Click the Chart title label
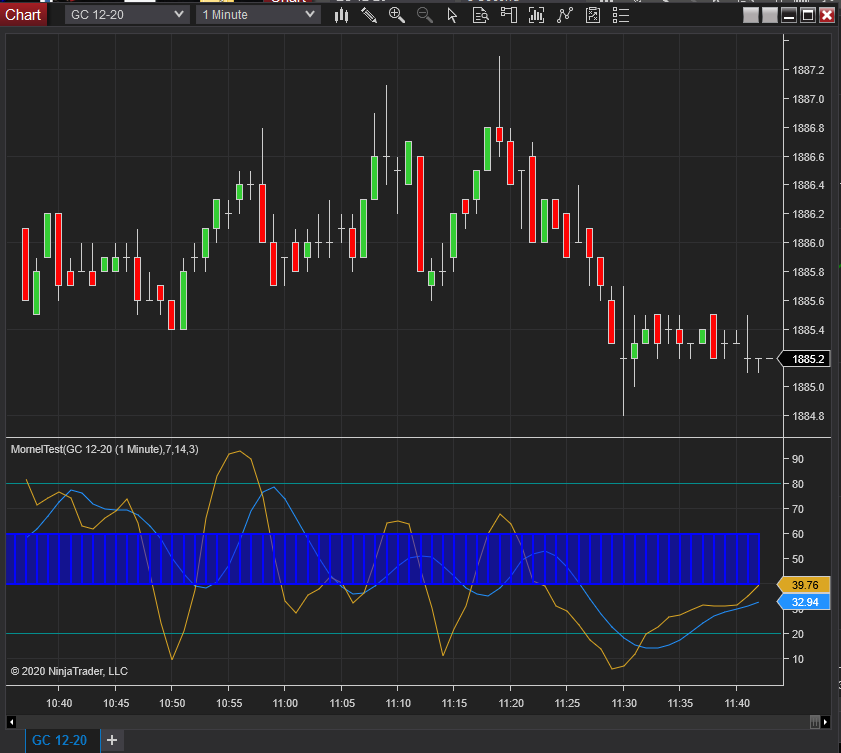841x753 pixels. [x=23, y=14]
